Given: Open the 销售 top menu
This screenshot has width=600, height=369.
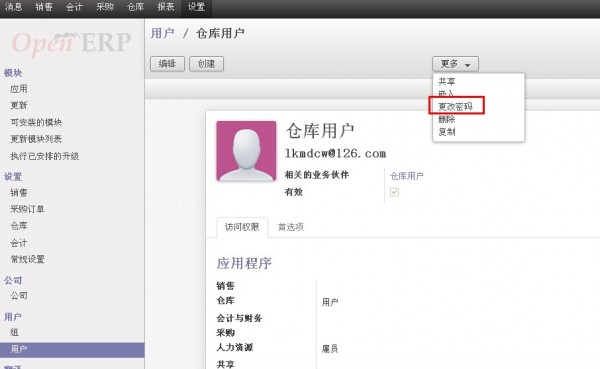Looking at the screenshot, I should pyautogui.click(x=44, y=7).
